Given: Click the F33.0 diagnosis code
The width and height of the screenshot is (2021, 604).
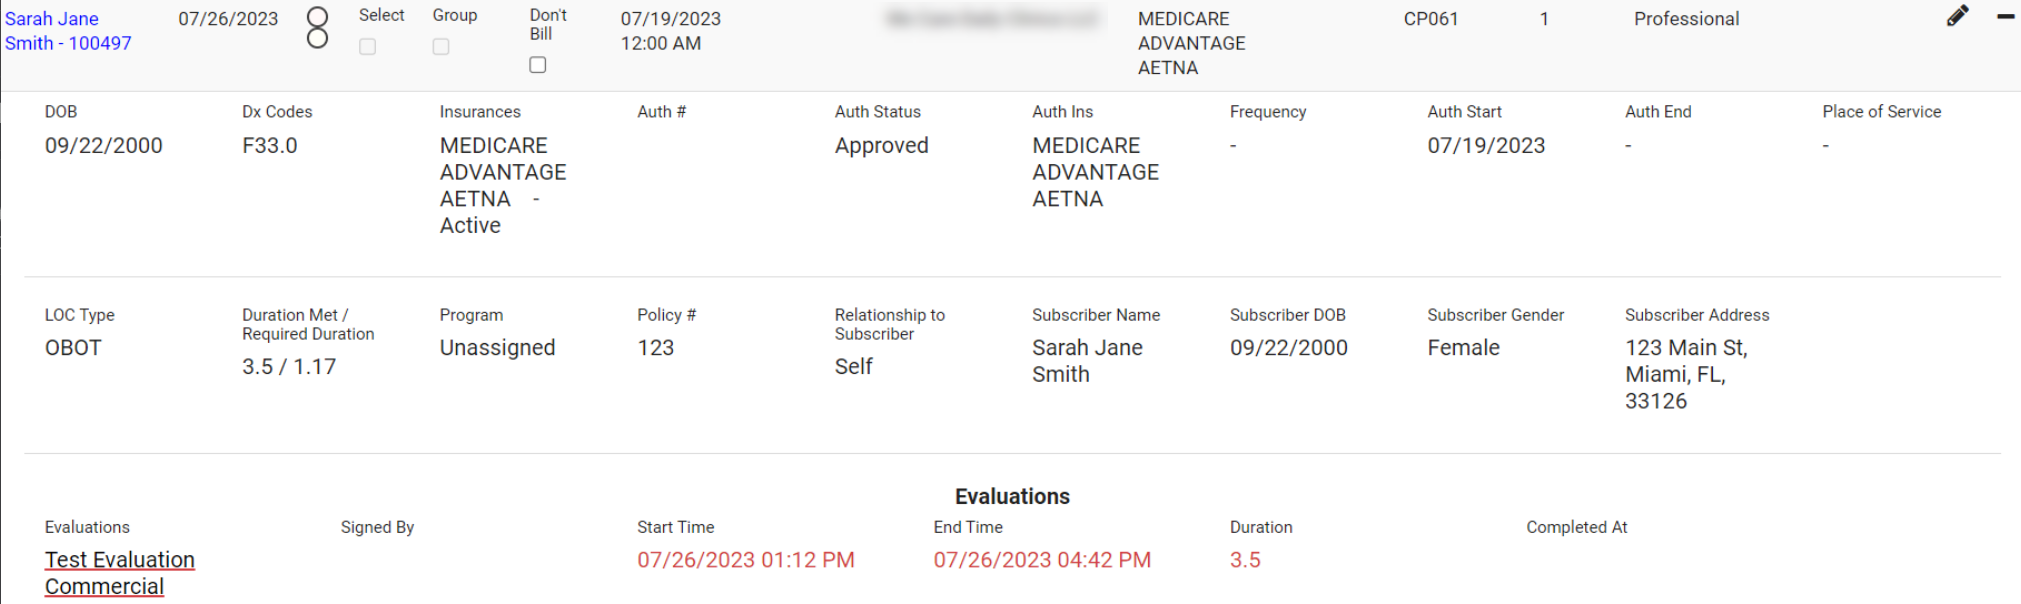Looking at the screenshot, I should pos(269,146).
